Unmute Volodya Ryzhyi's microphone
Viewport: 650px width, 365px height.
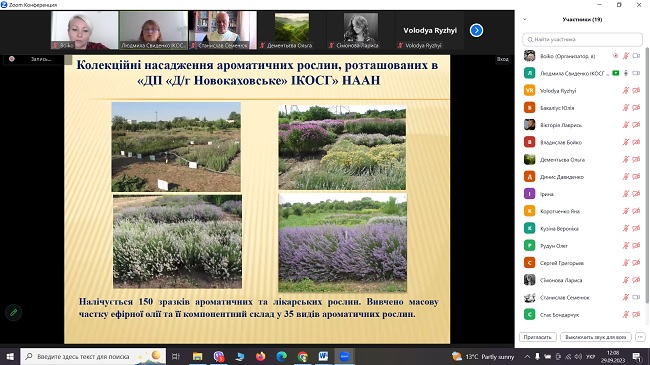point(626,90)
